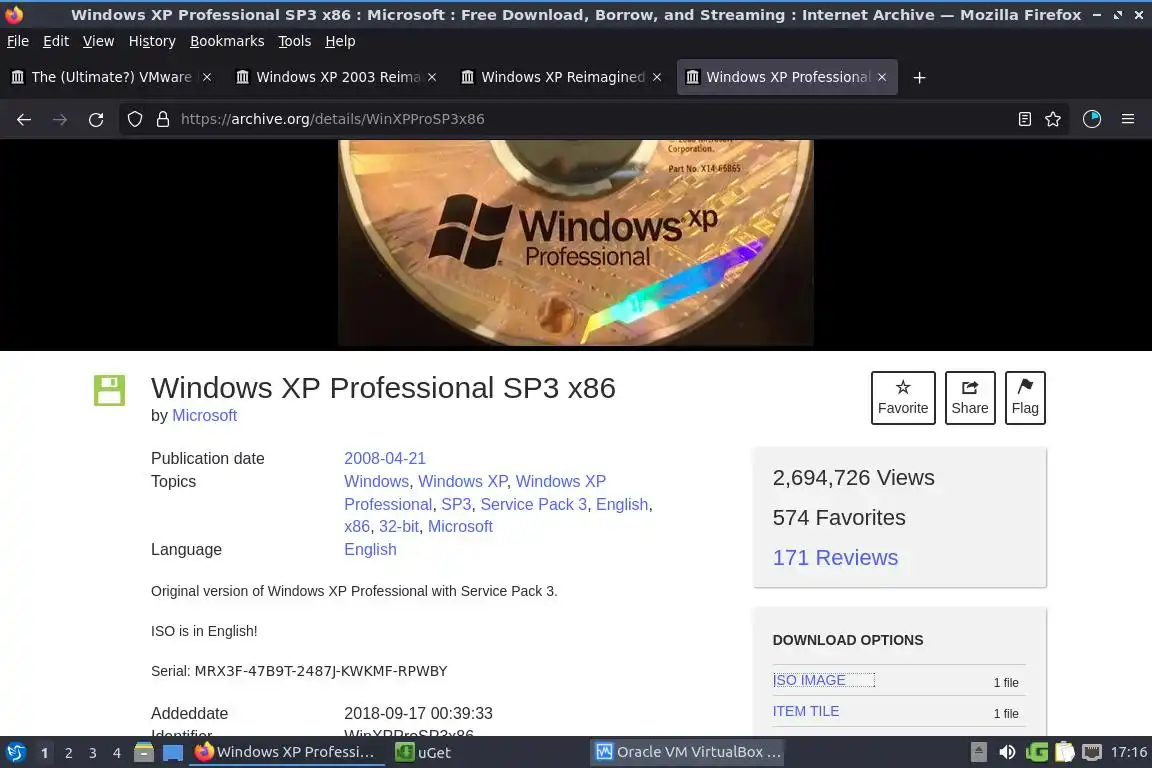Click the green uGet tray icon
The width and height of the screenshot is (1152, 768).
tap(1037, 753)
